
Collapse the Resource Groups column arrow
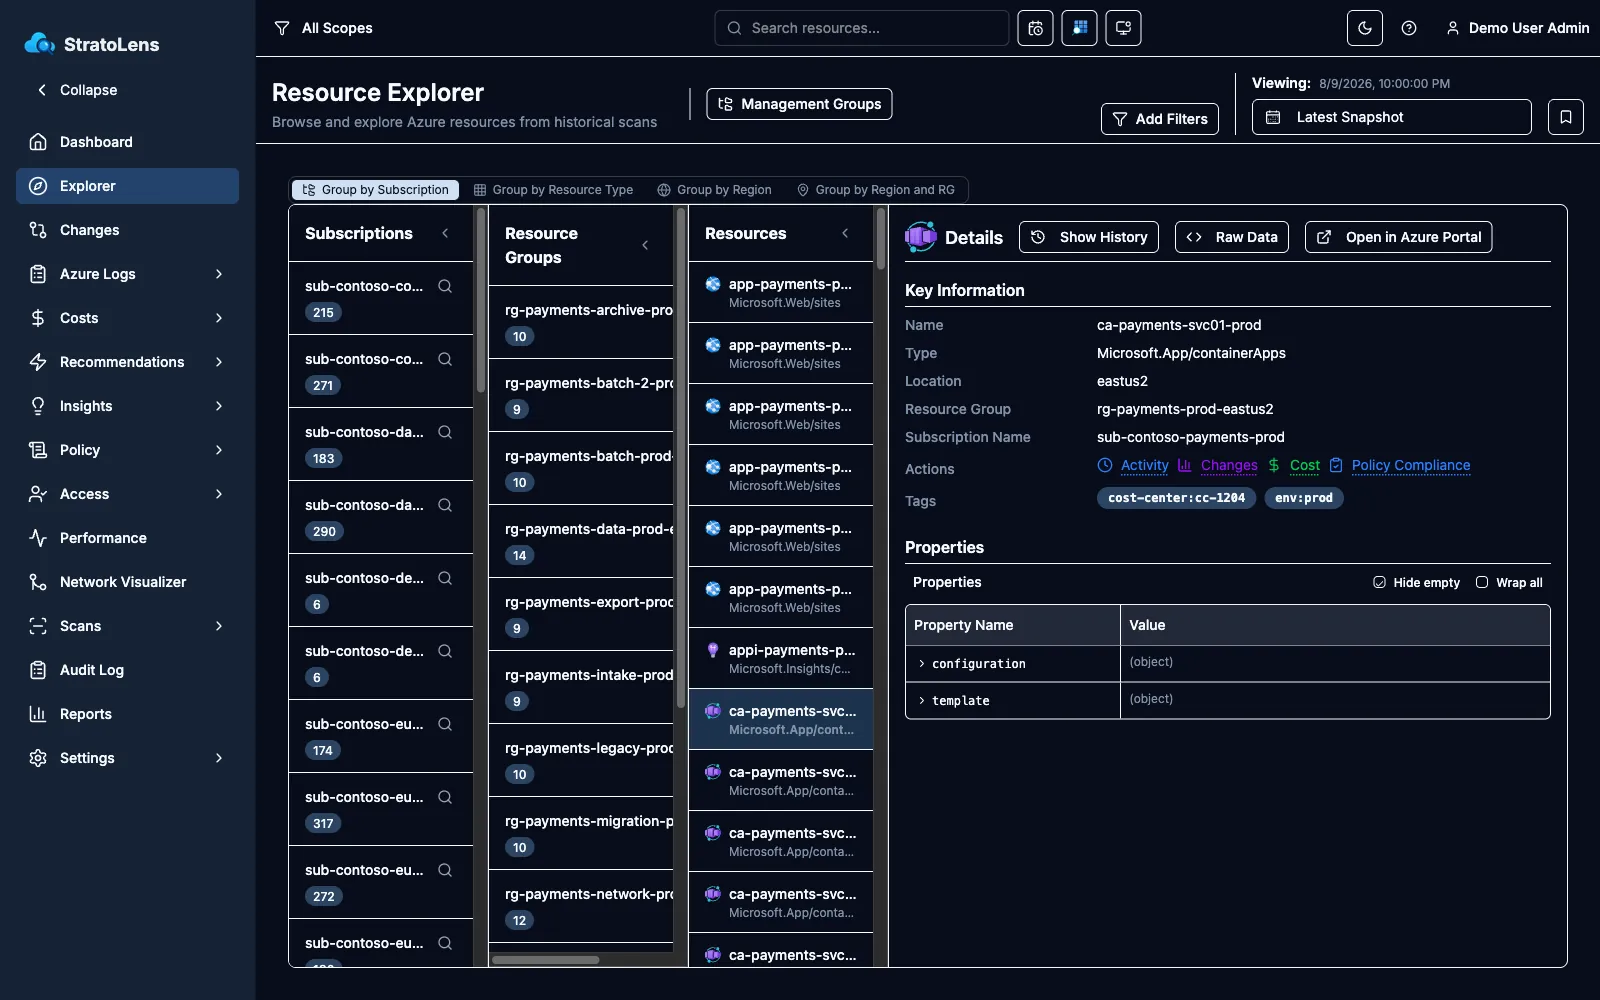click(645, 245)
